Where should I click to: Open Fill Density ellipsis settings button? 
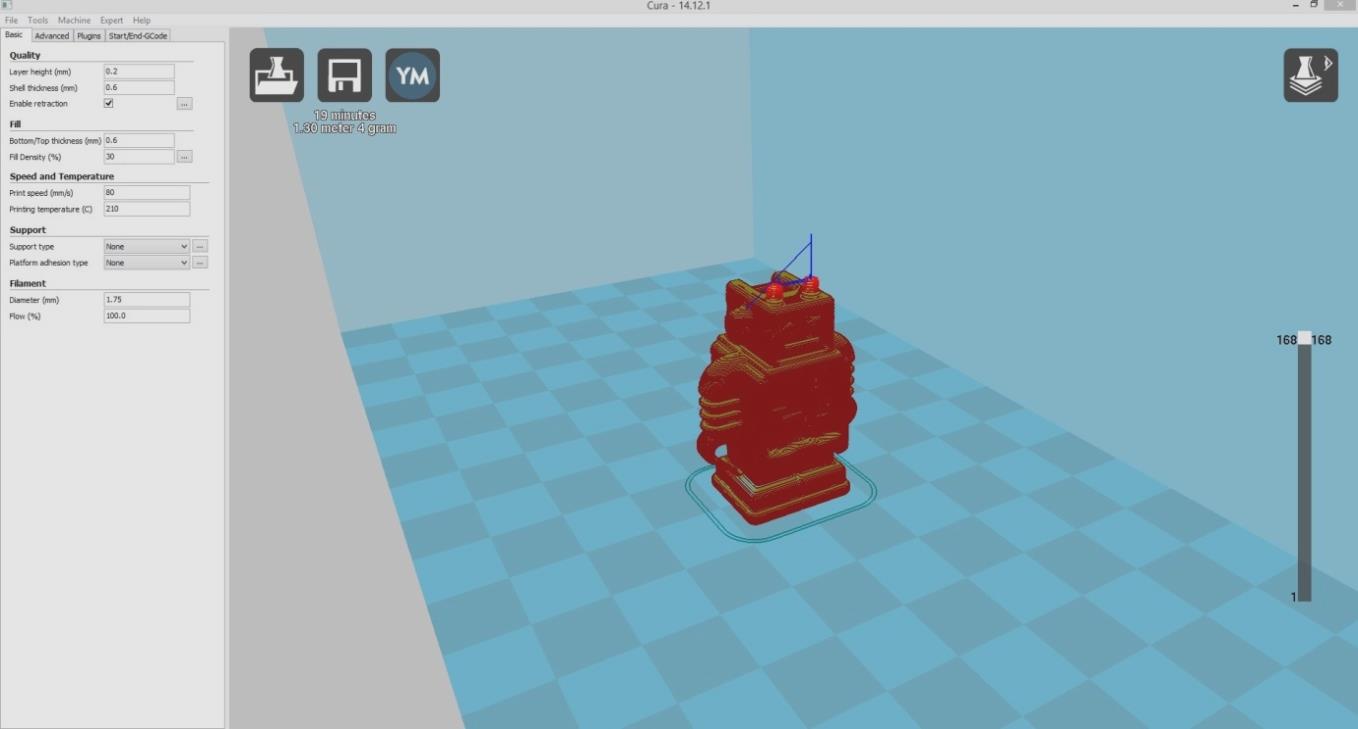tap(185, 157)
